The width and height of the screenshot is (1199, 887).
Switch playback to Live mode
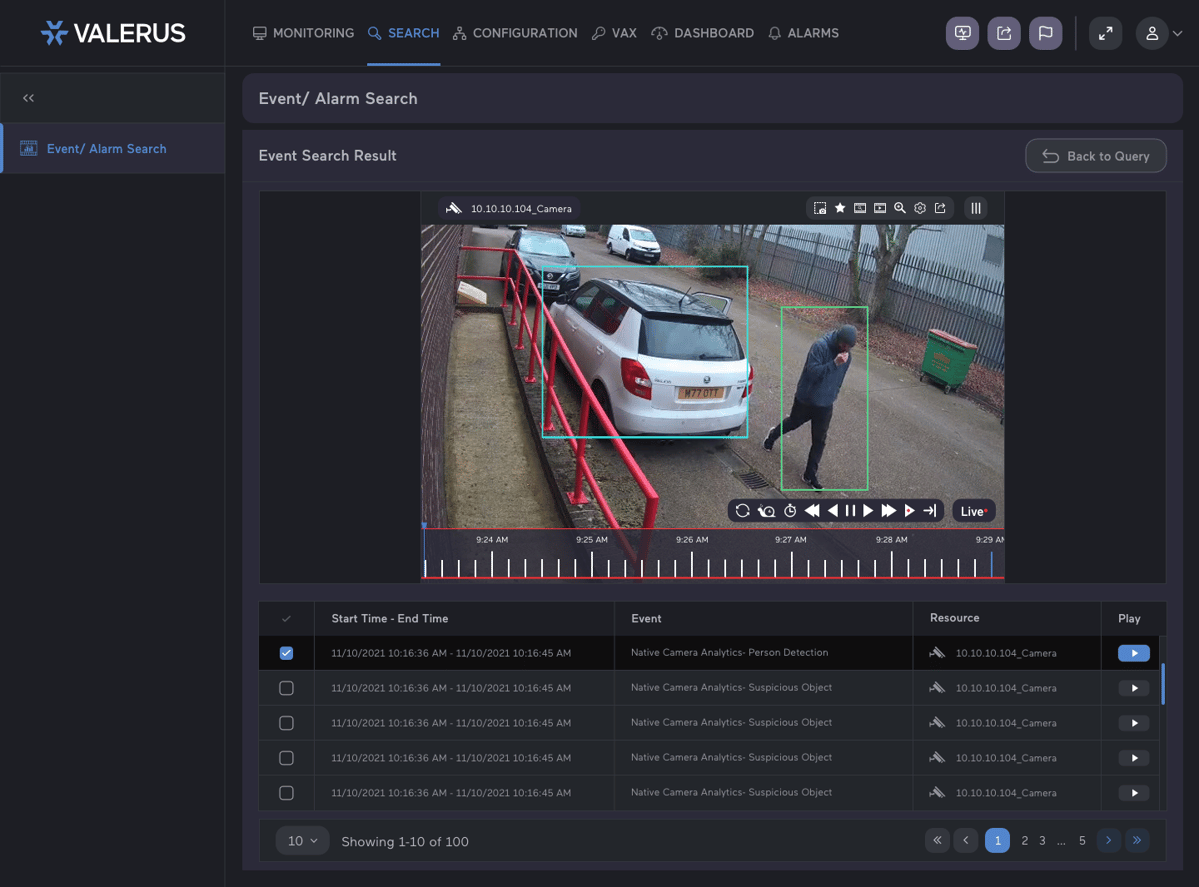pos(973,510)
